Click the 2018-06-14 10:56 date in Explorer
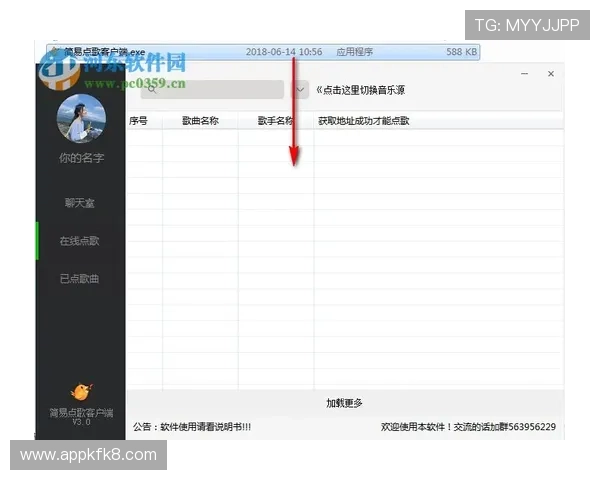The width and height of the screenshot is (600, 480). coord(284,52)
